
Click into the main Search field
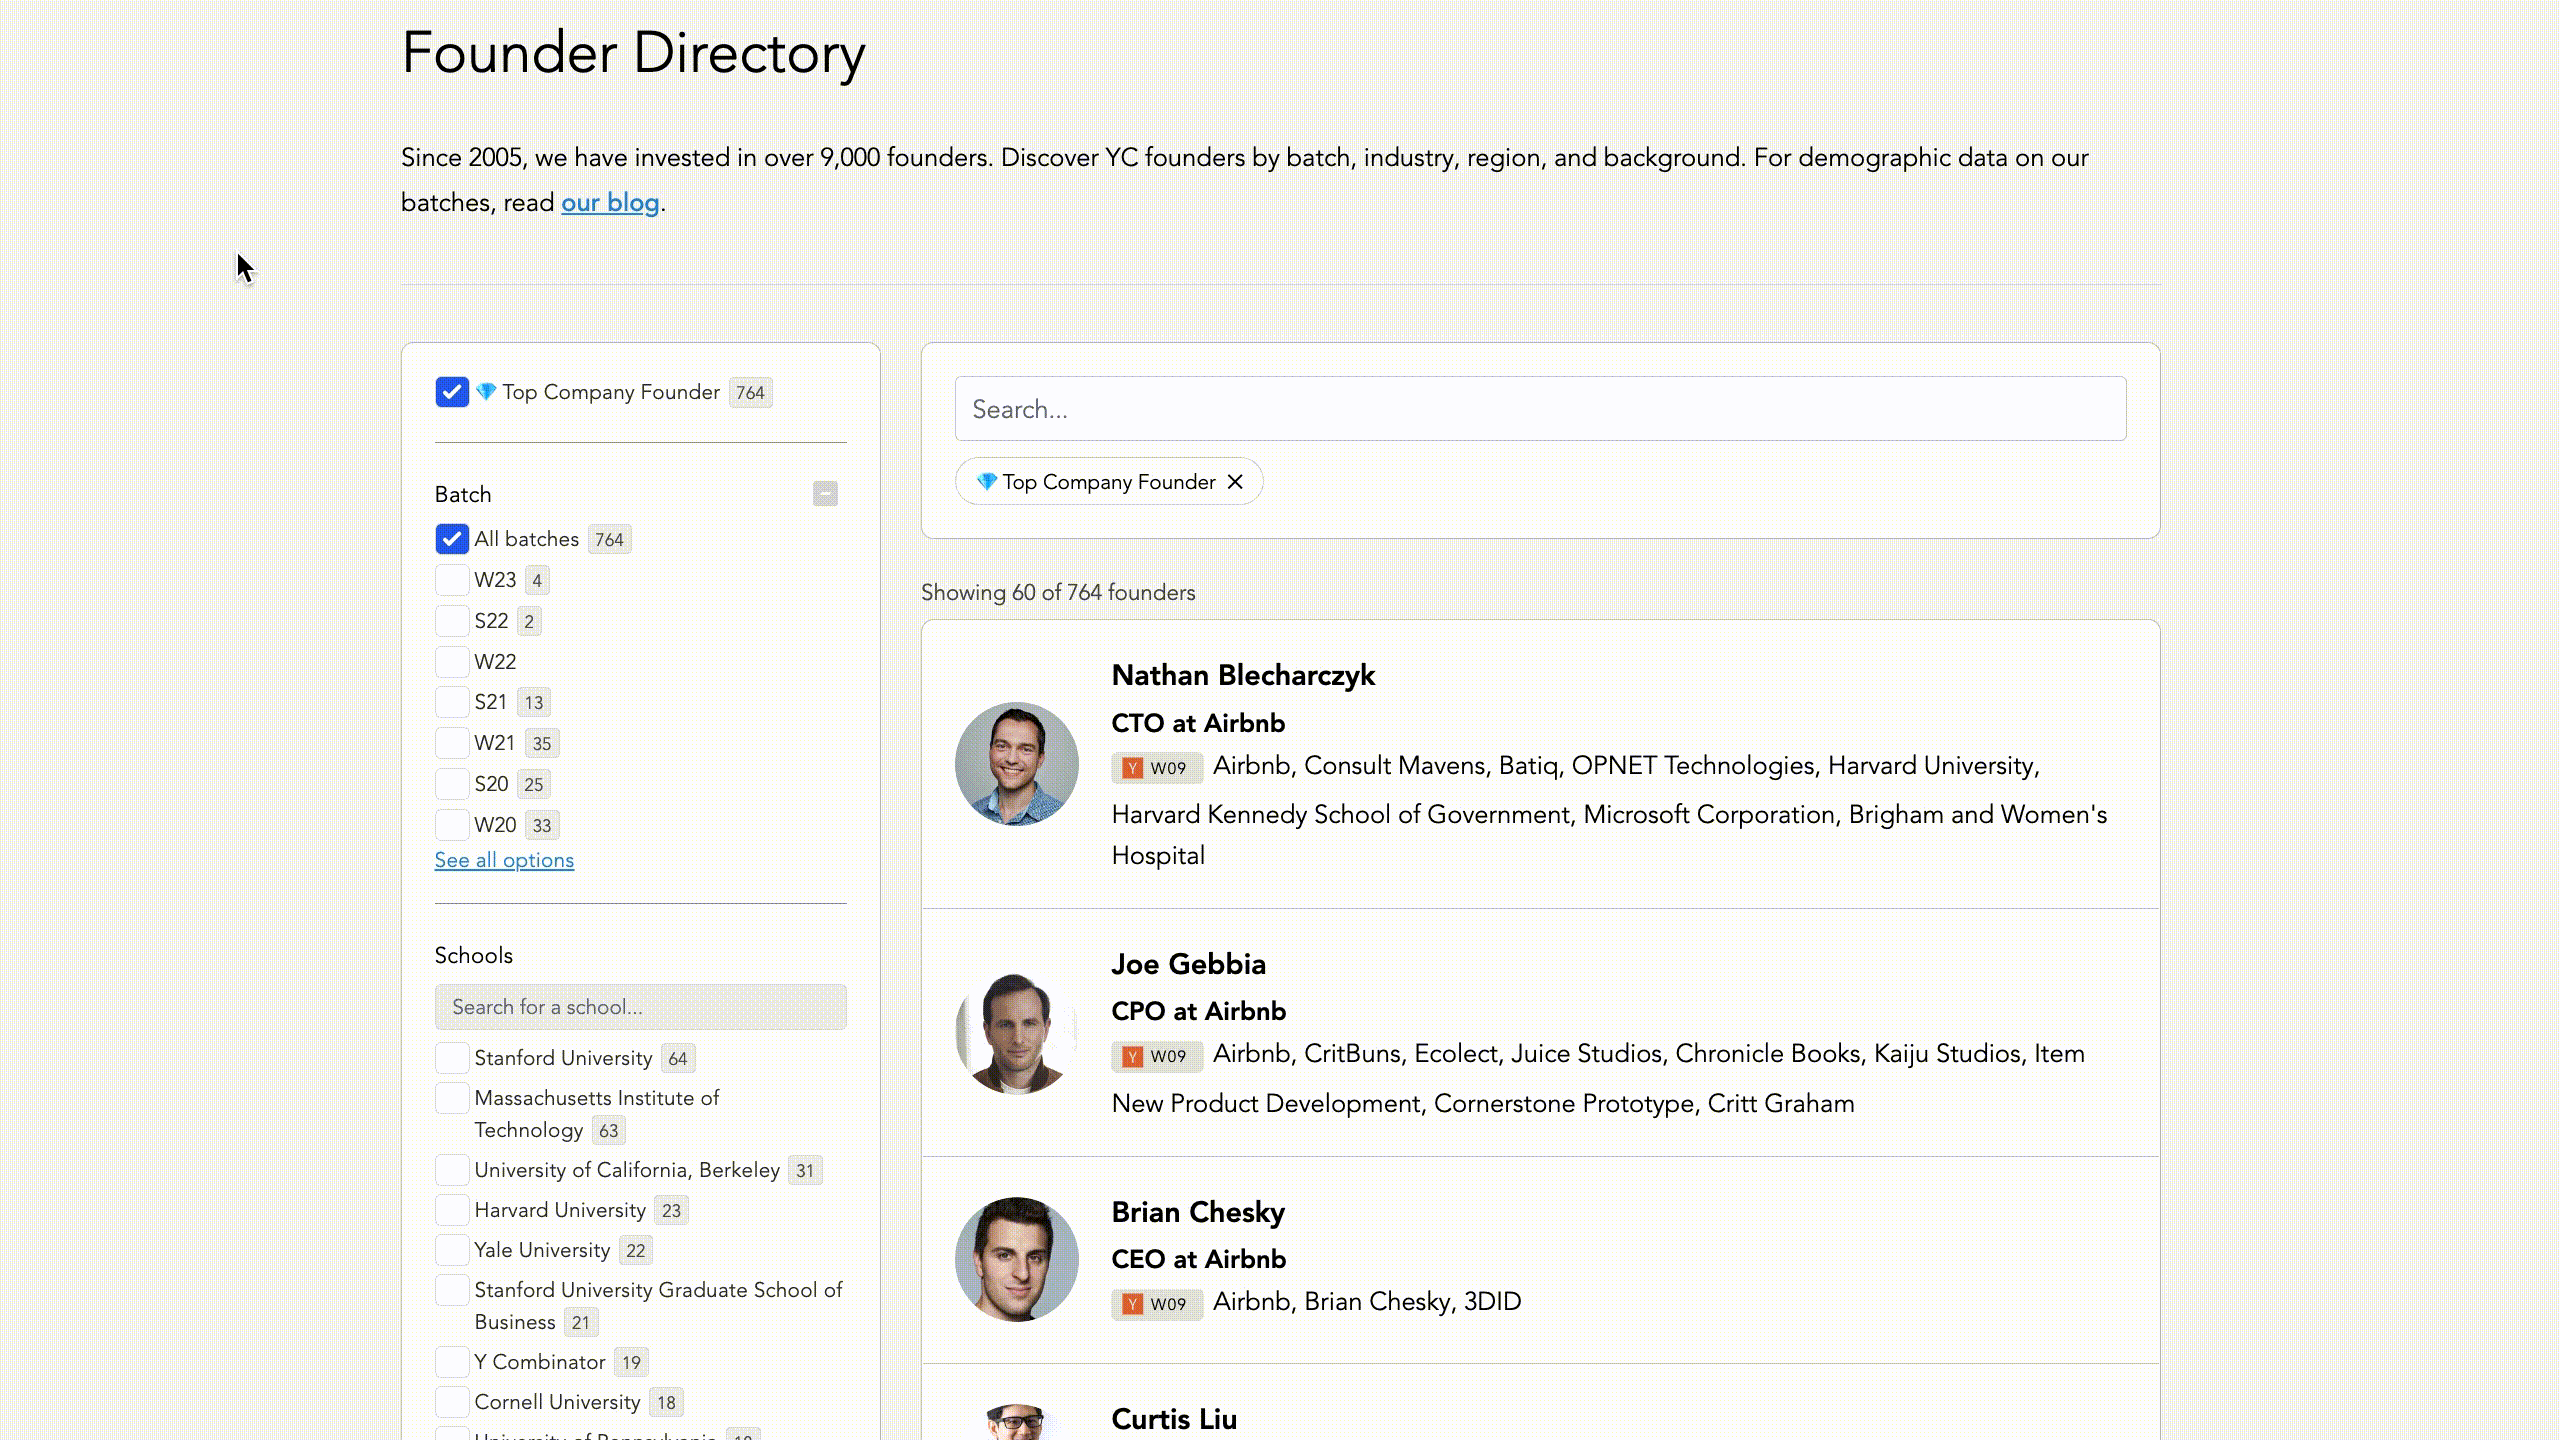[x=1540, y=409]
